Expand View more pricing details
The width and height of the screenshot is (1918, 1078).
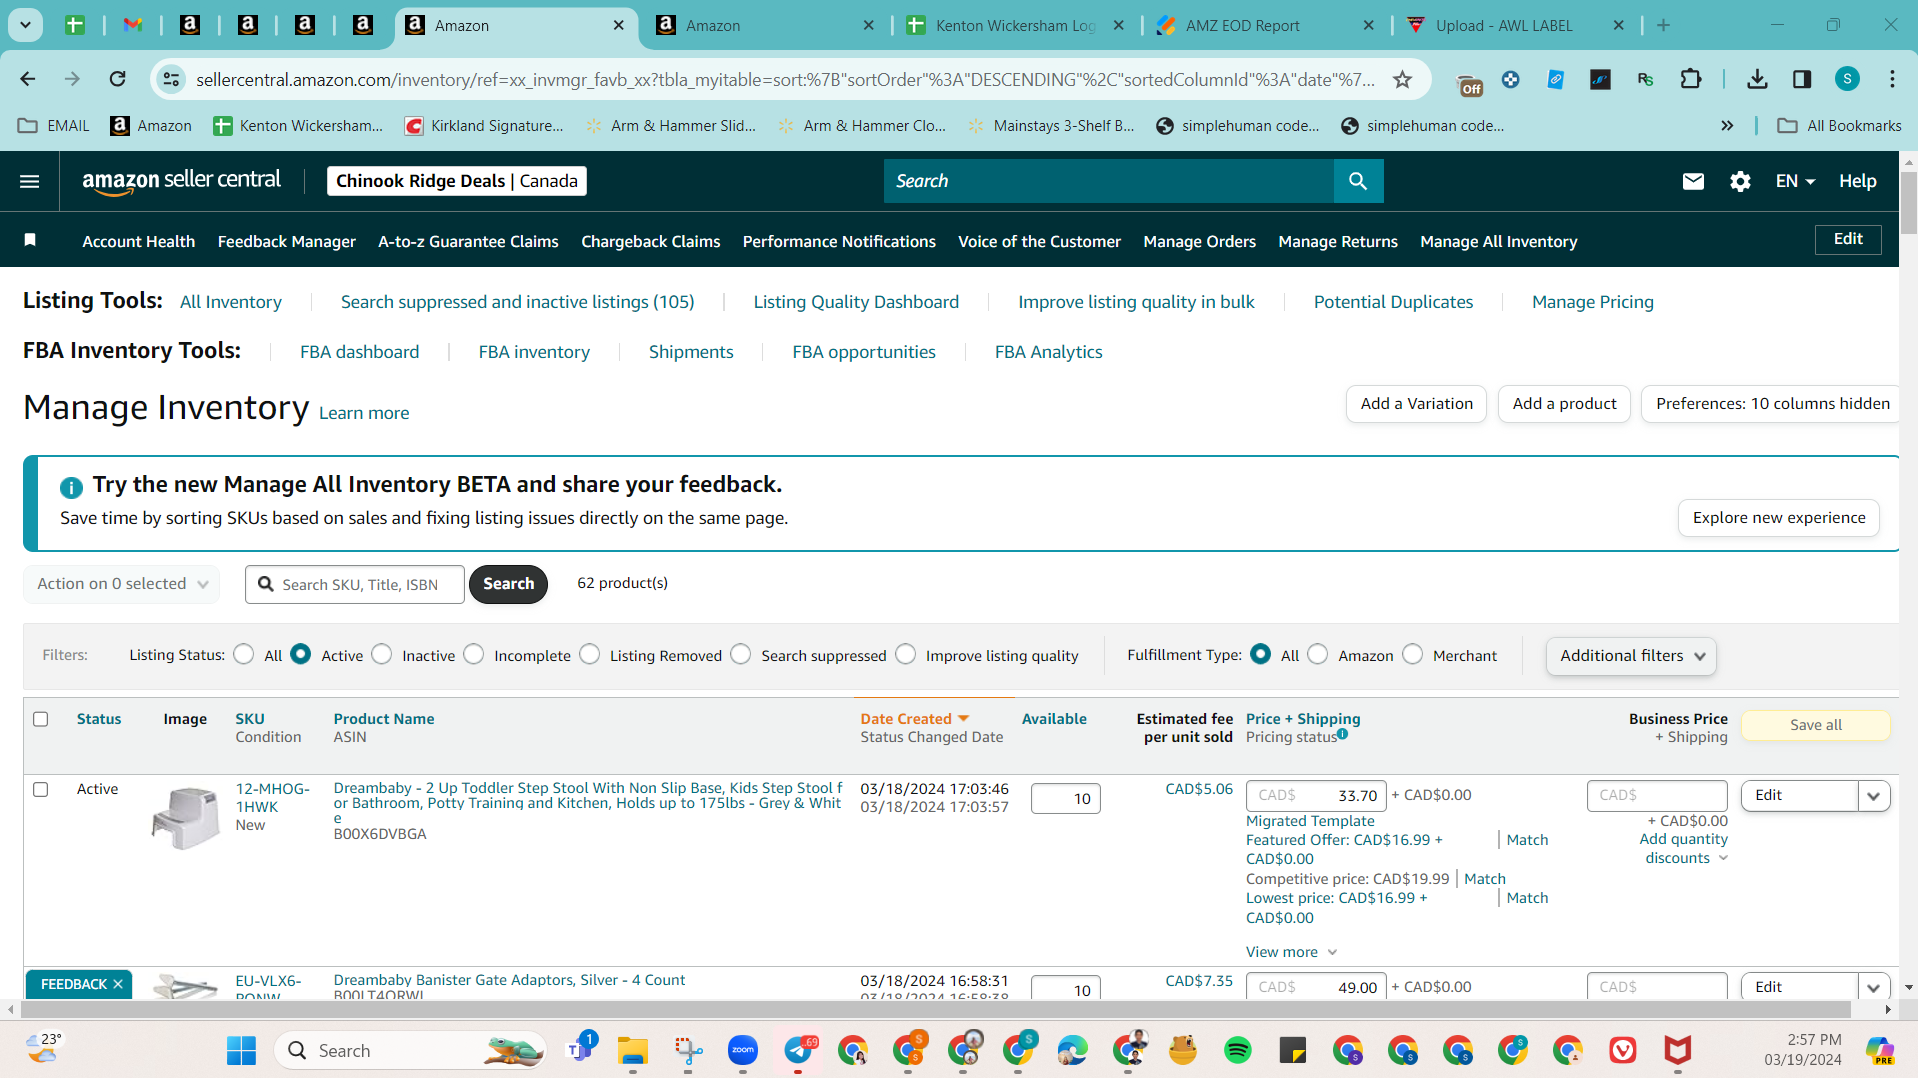(1291, 952)
